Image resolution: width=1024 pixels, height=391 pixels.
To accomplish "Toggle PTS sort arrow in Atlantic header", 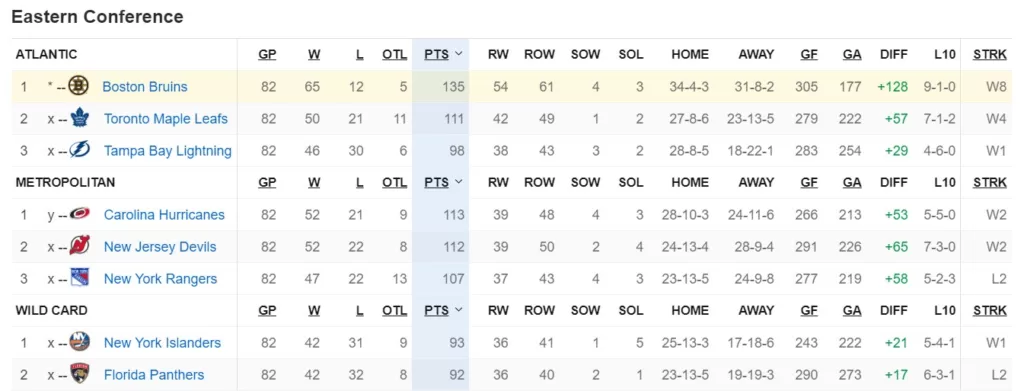I will pyautogui.click(x=458, y=54).
